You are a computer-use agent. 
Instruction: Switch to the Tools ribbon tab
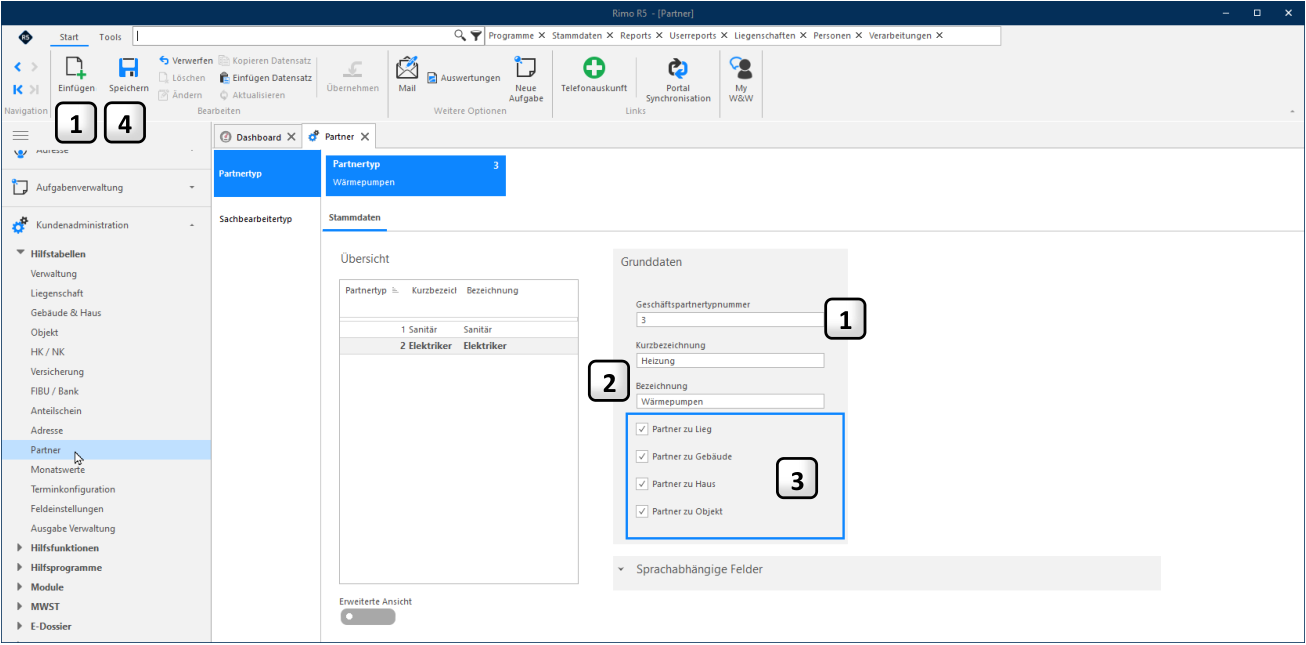click(110, 37)
